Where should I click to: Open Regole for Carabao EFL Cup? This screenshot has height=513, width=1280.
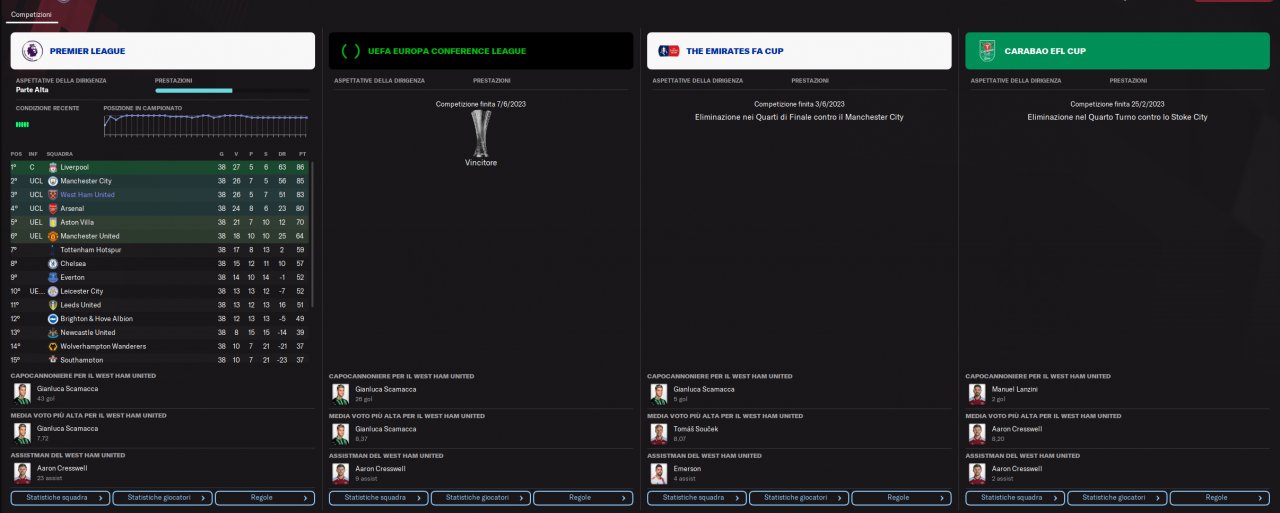tap(1219, 497)
